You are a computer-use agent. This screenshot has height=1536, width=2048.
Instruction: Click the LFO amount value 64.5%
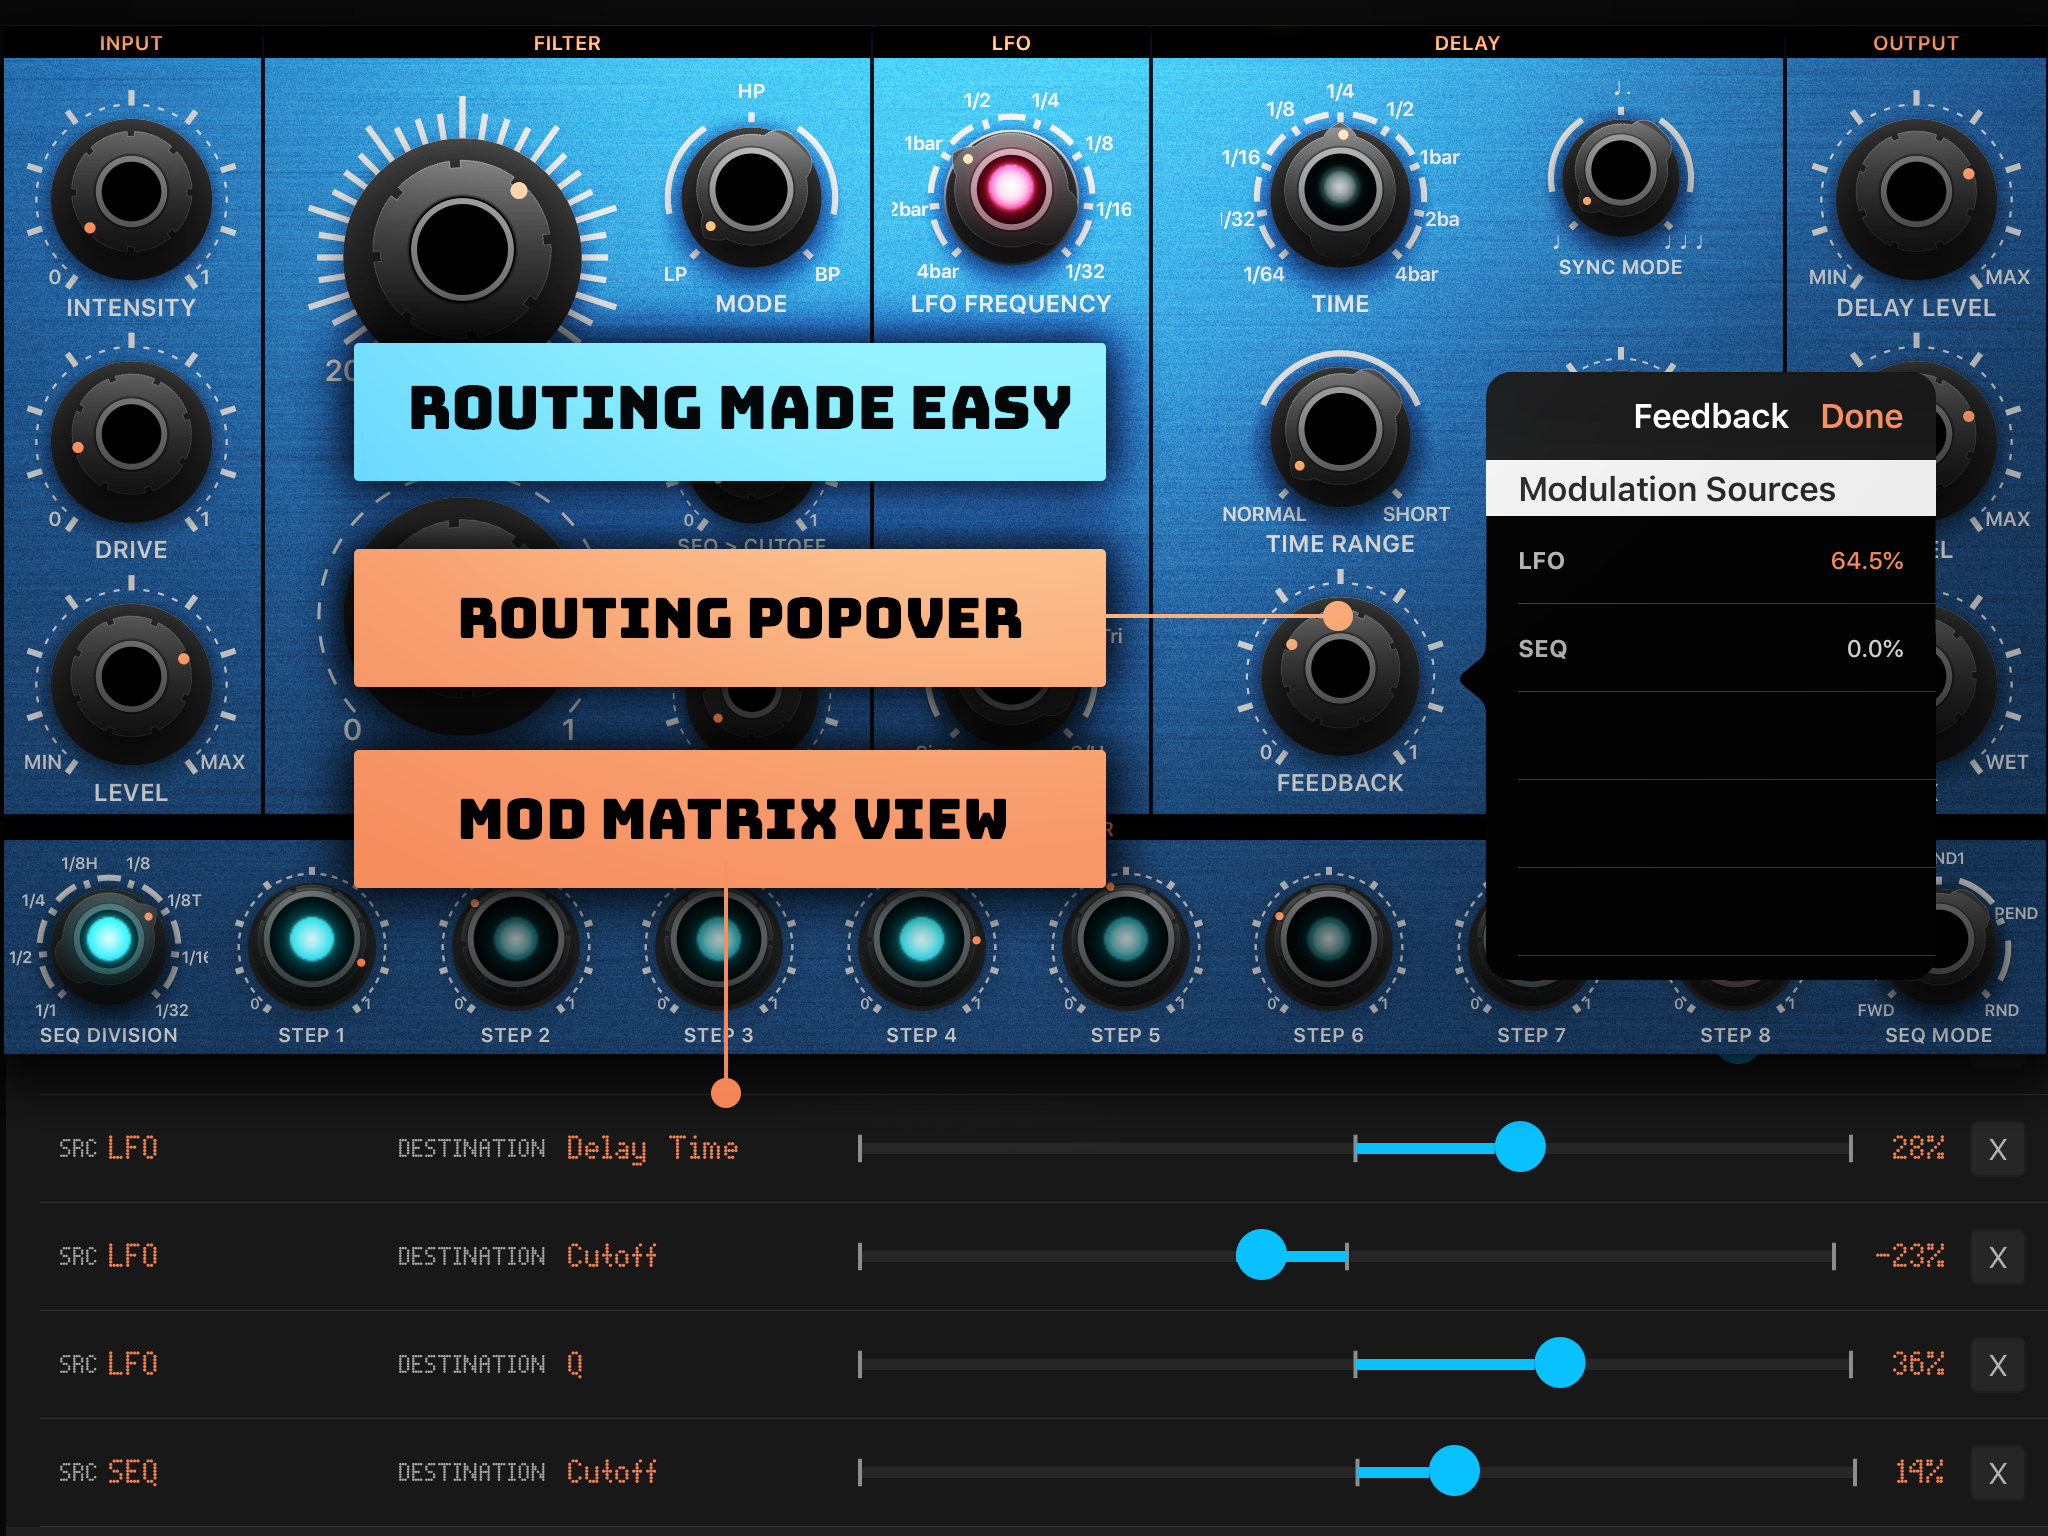(x=1866, y=561)
